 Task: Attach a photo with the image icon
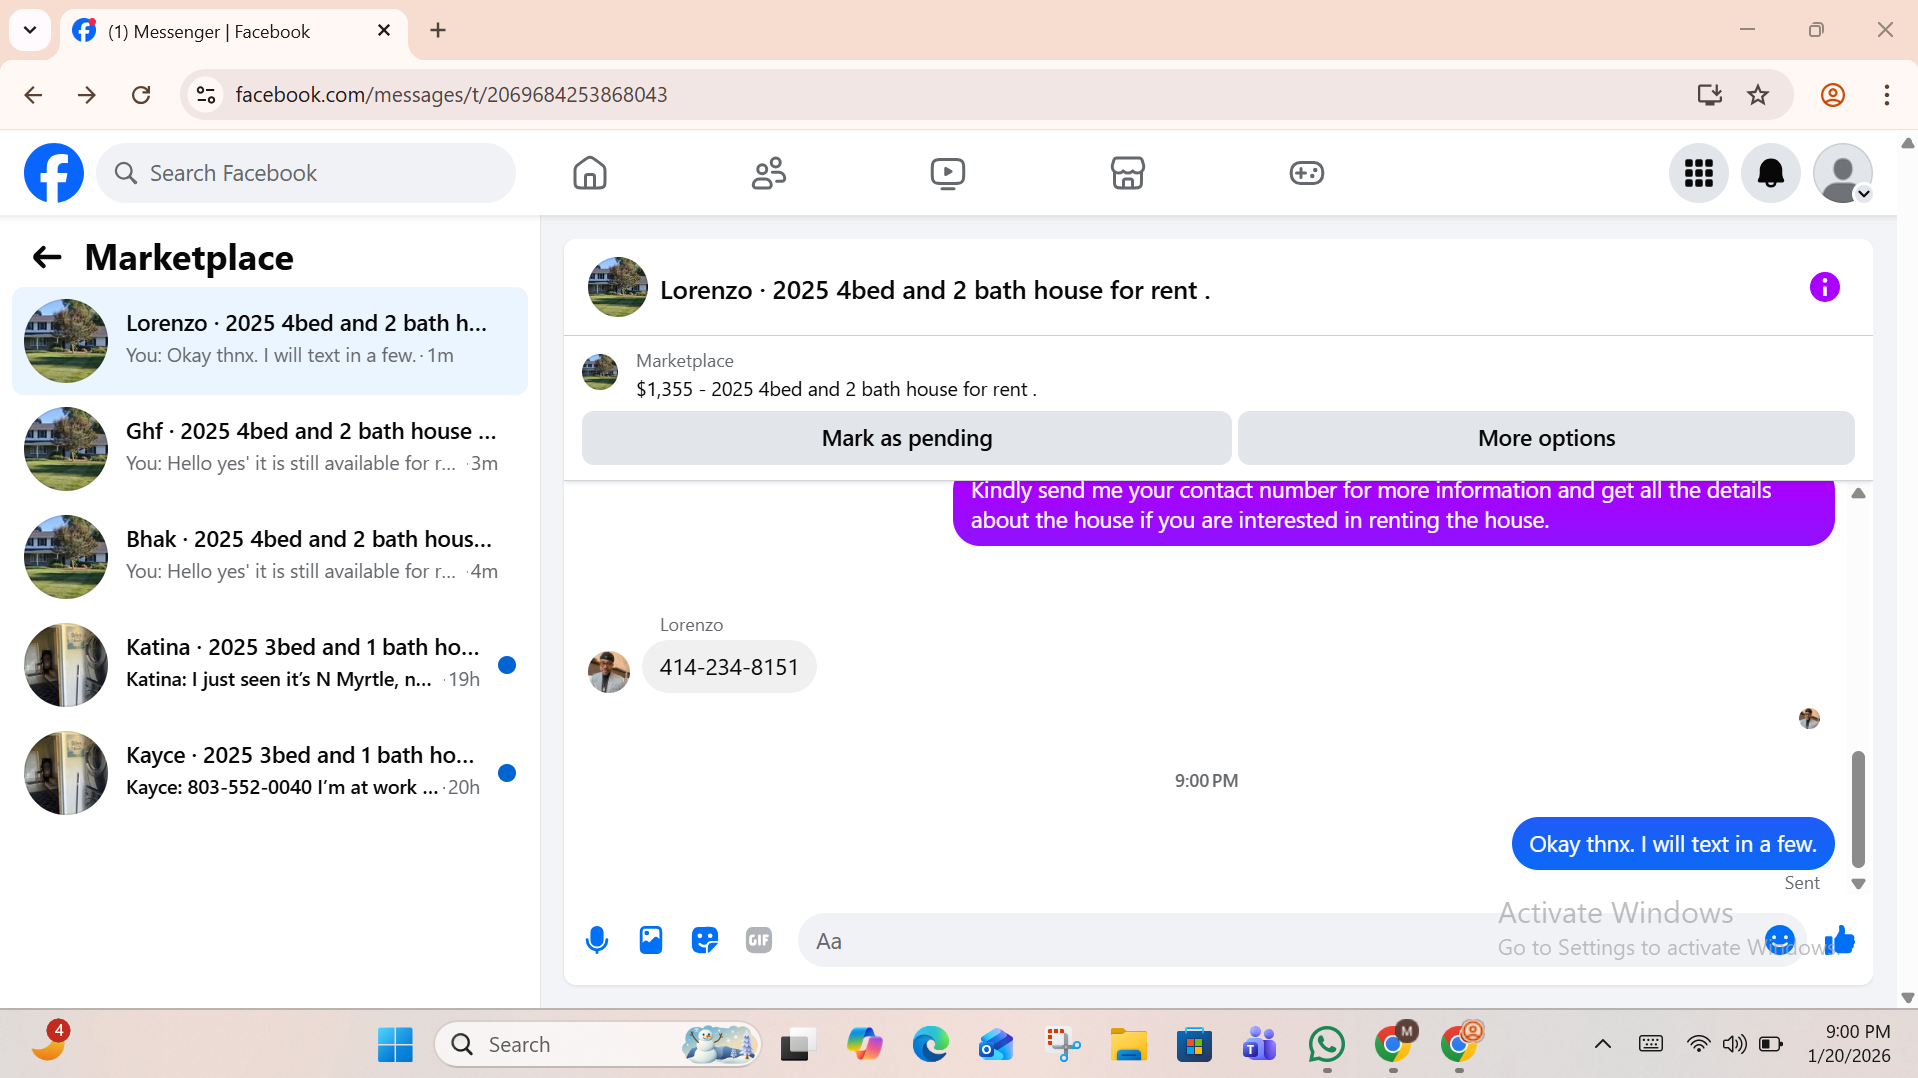point(651,940)
